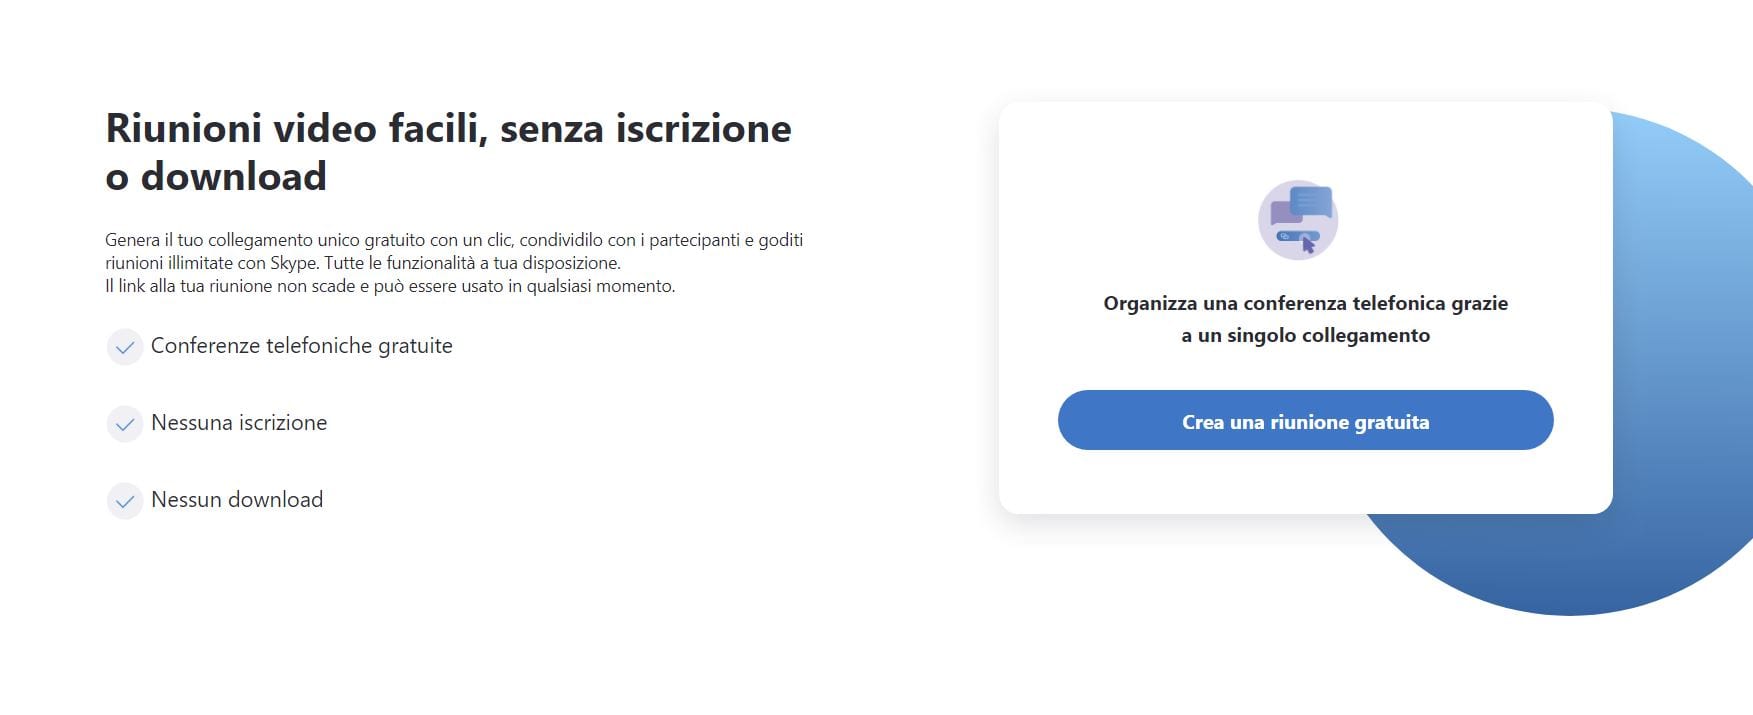Image resolution: width=1753 pixels, height=715 pixels.
Task: Click the mouse cursor icon in the illustration
Action: click(x=1308, y=244)
